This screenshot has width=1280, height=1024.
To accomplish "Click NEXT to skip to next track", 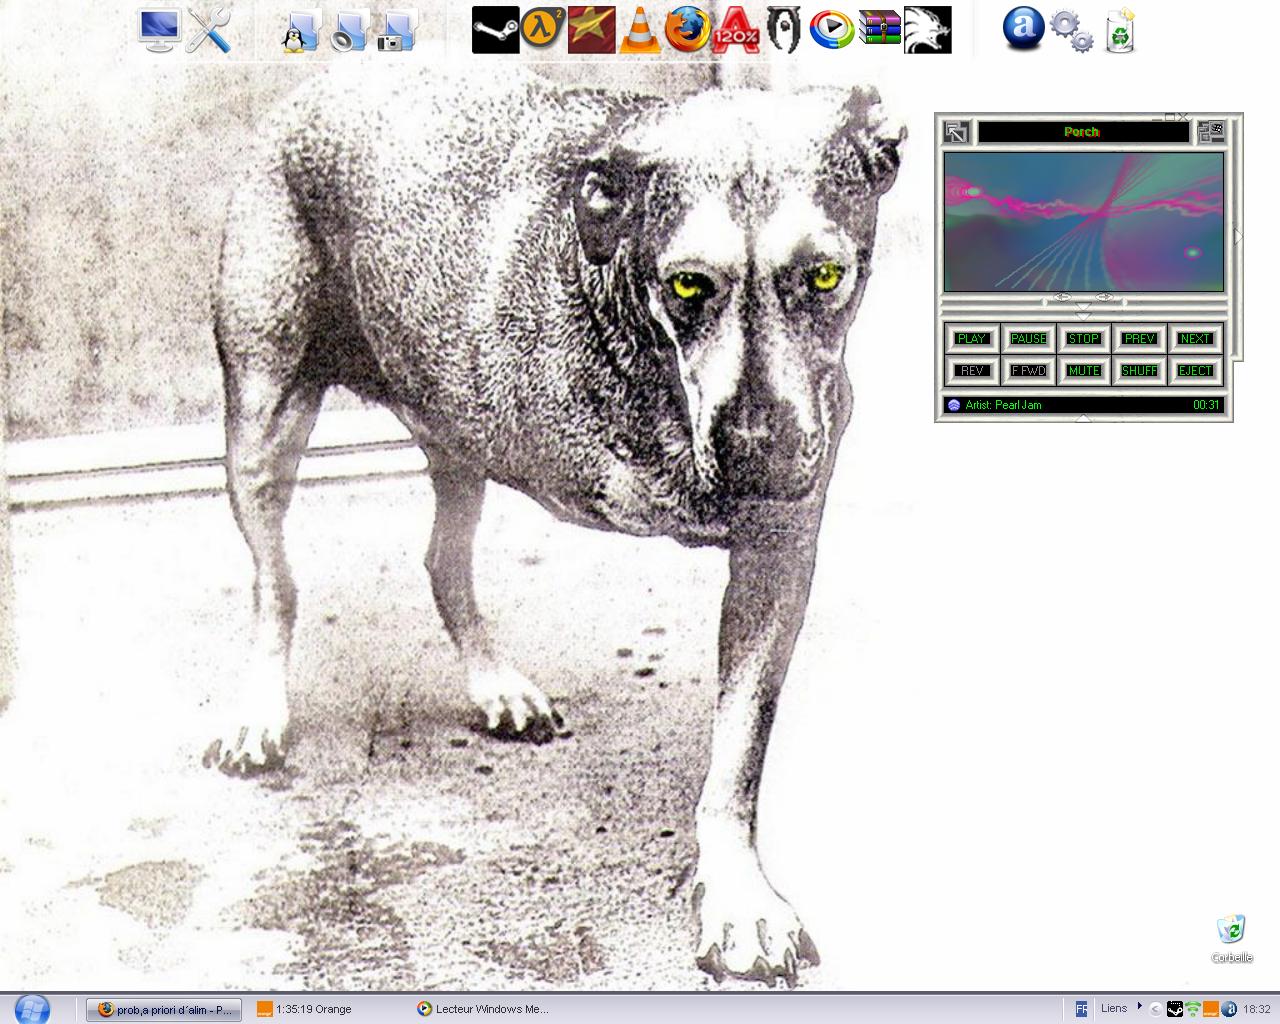I will [x=1195, y=339].
